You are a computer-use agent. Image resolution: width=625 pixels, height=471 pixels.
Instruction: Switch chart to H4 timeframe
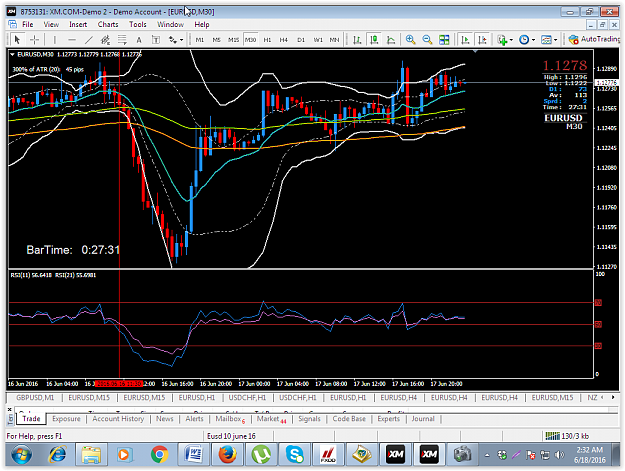coord(283,39)
